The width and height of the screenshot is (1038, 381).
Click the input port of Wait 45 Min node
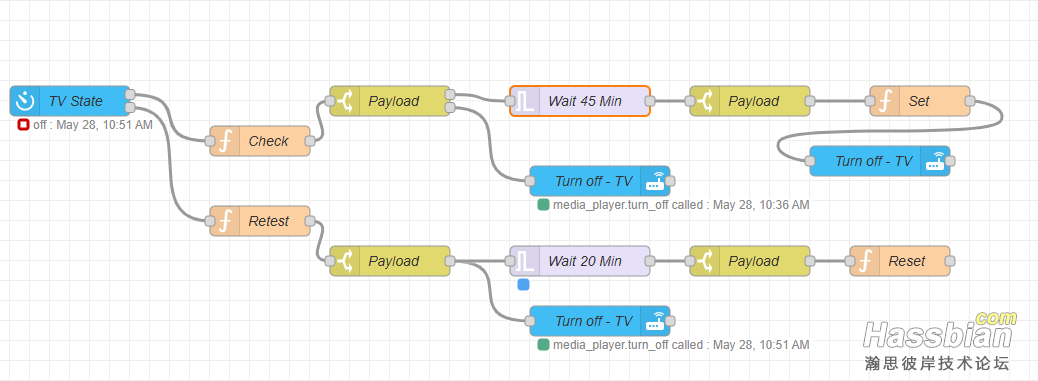(x=510, y=101)
